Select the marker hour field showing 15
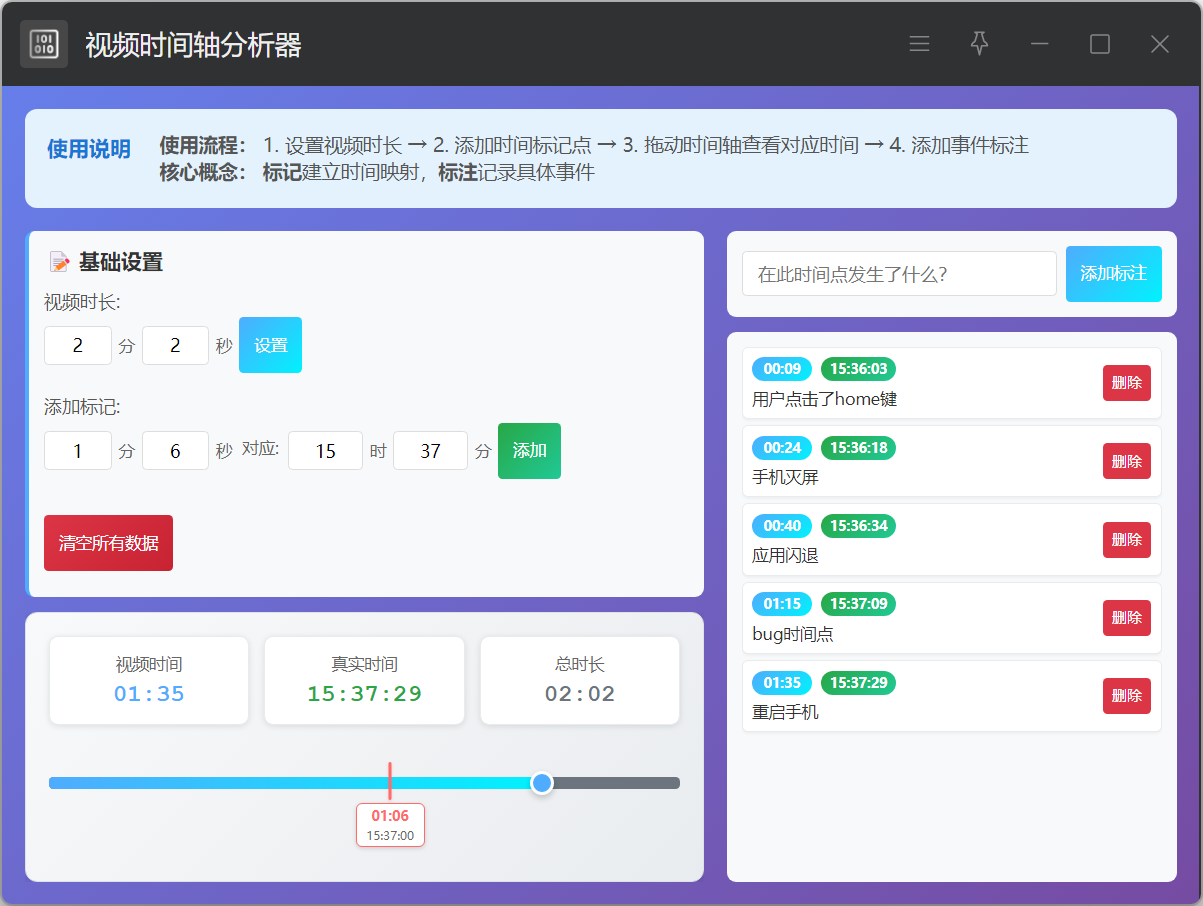 point(325,451)
